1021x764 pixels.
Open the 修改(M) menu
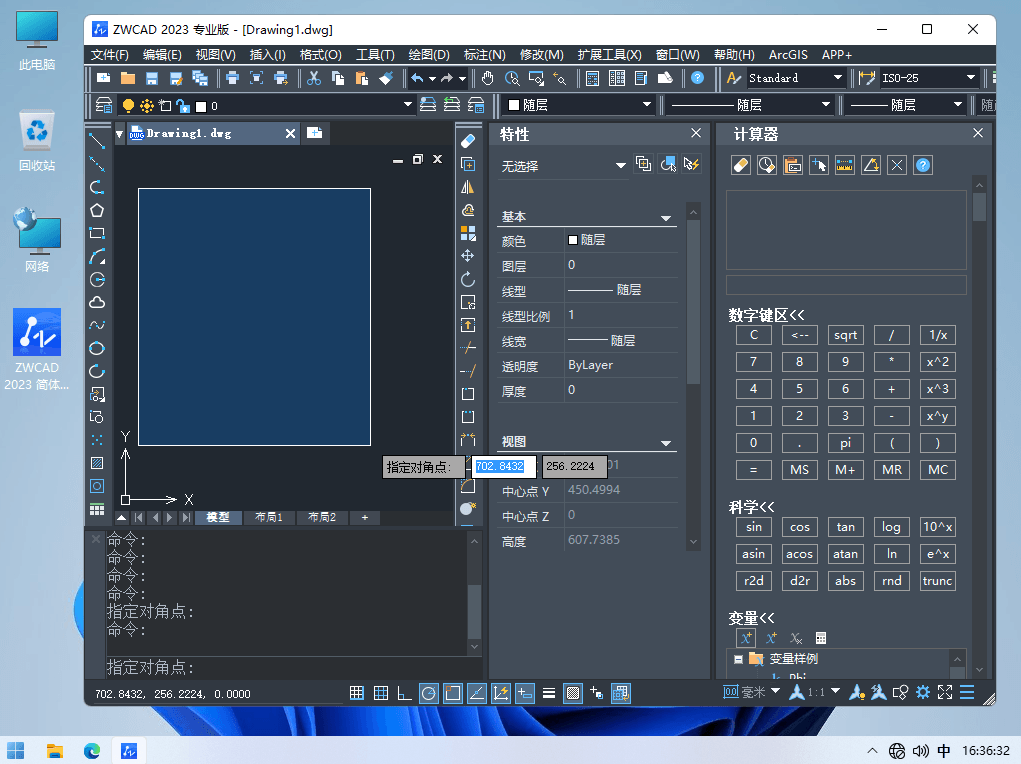pos(541,55)
